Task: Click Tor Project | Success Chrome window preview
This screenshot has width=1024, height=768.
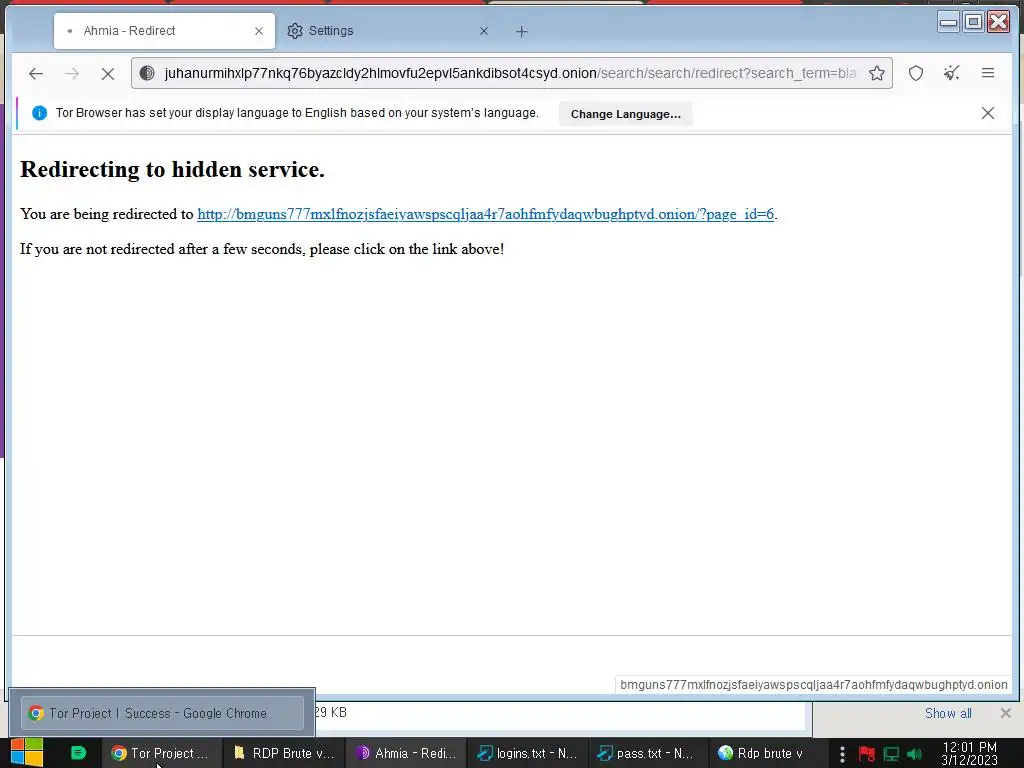Action: (162, 713)
